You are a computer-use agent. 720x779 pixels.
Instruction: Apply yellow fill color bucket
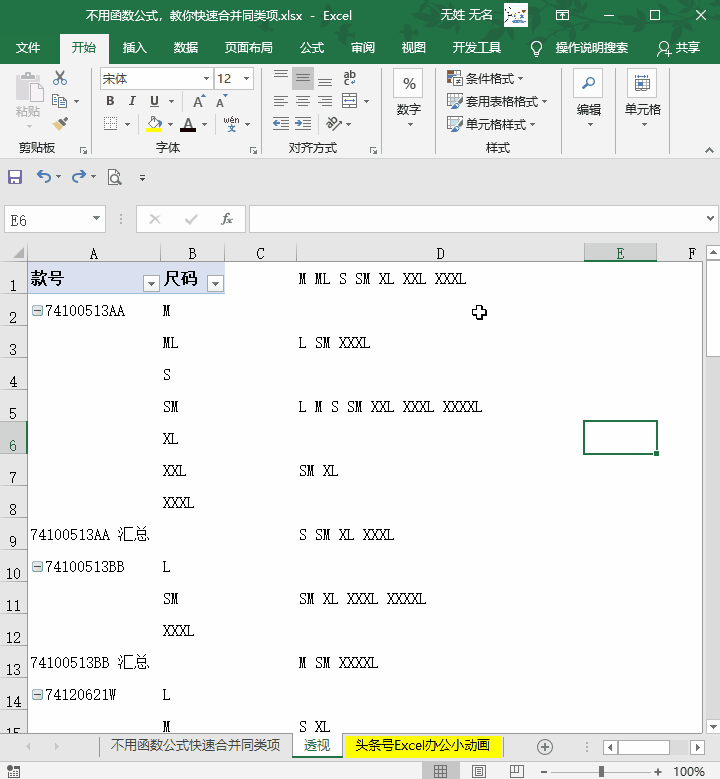[x=155, y=124]
